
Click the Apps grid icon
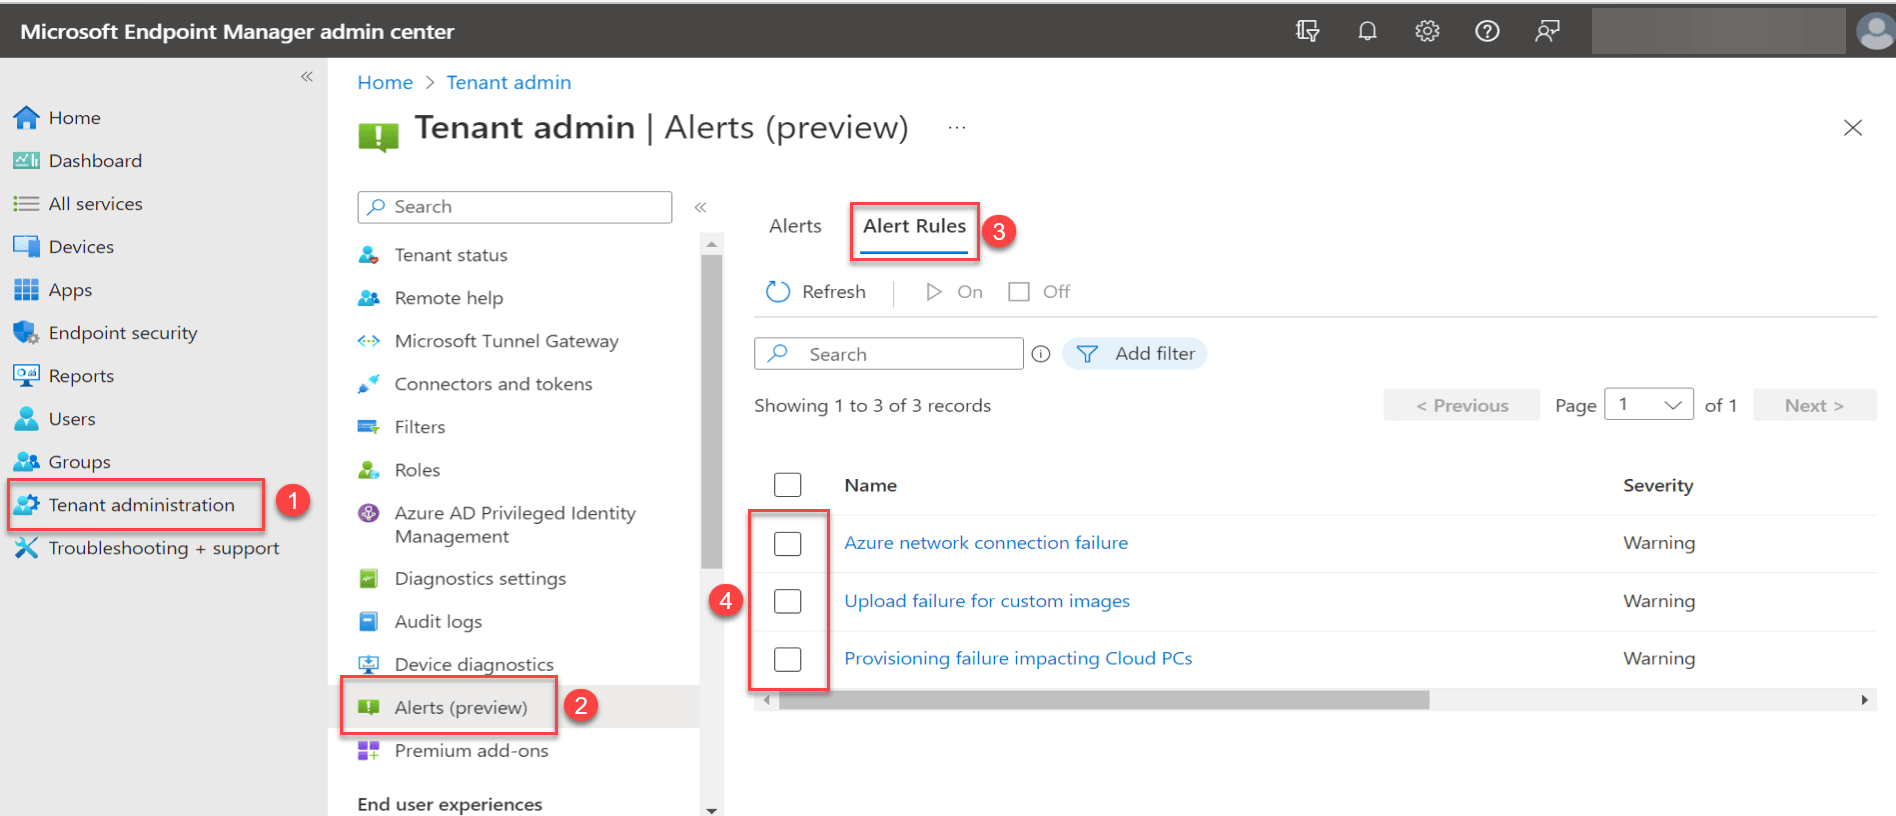coord(26,290)
